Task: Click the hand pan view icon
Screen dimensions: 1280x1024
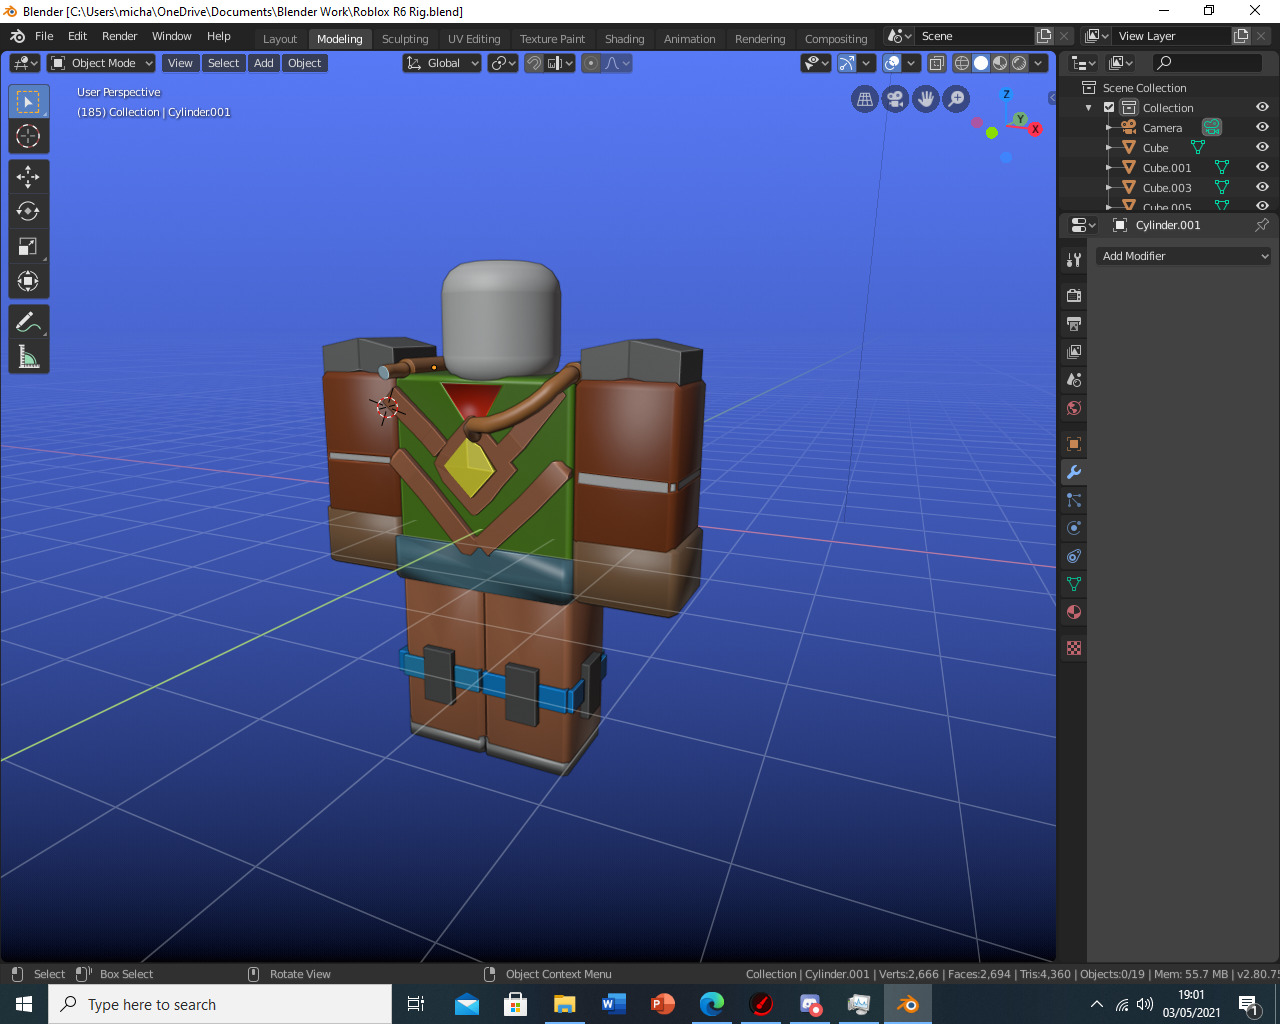Action: coord(926,99)
